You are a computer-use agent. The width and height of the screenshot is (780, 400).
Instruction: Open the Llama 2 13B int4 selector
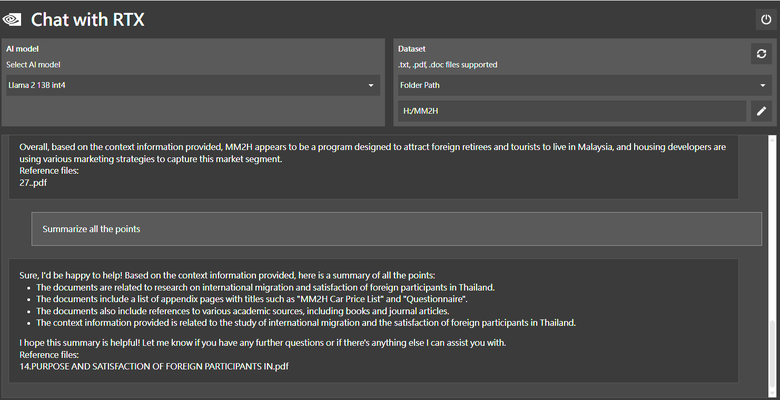click(x=193, y=85)
